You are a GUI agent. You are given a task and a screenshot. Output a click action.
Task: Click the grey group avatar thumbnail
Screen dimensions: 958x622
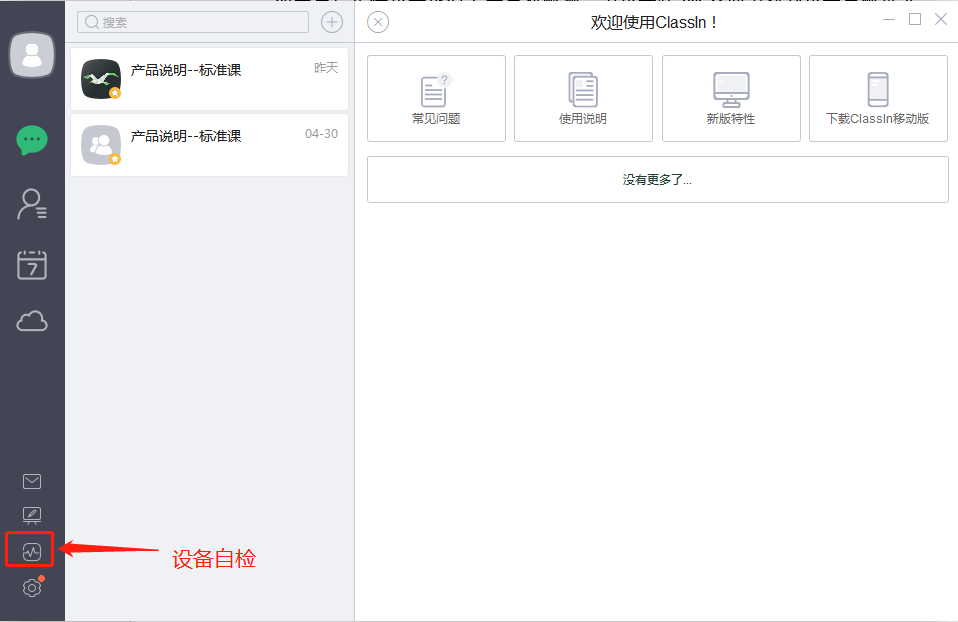(101, 145)
